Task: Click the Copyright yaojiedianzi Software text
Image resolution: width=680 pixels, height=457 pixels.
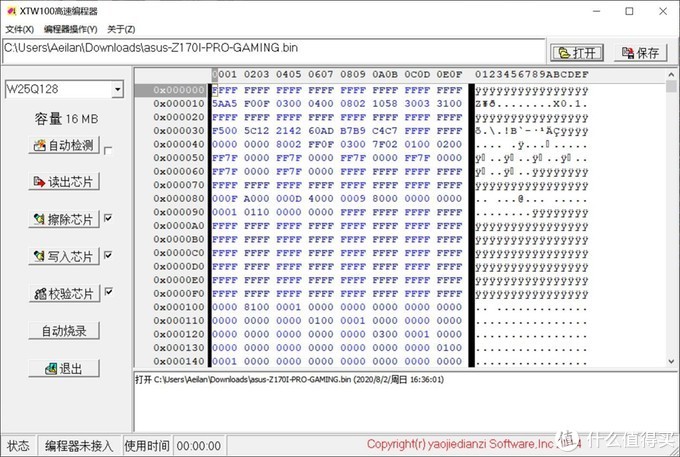Action: click(461, 444)
